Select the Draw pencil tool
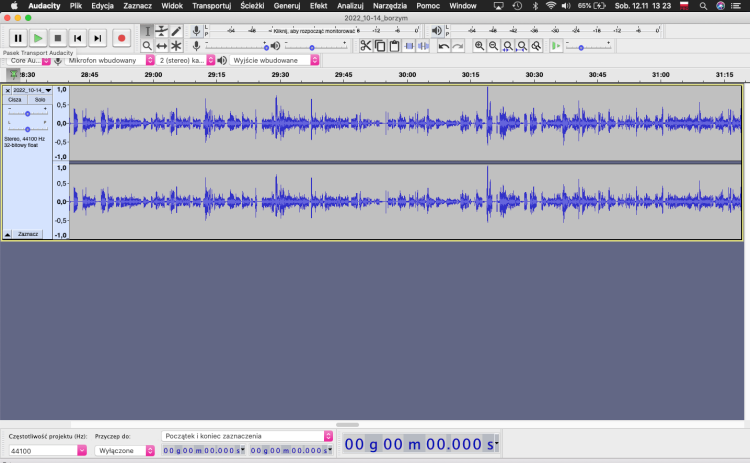 176,31
